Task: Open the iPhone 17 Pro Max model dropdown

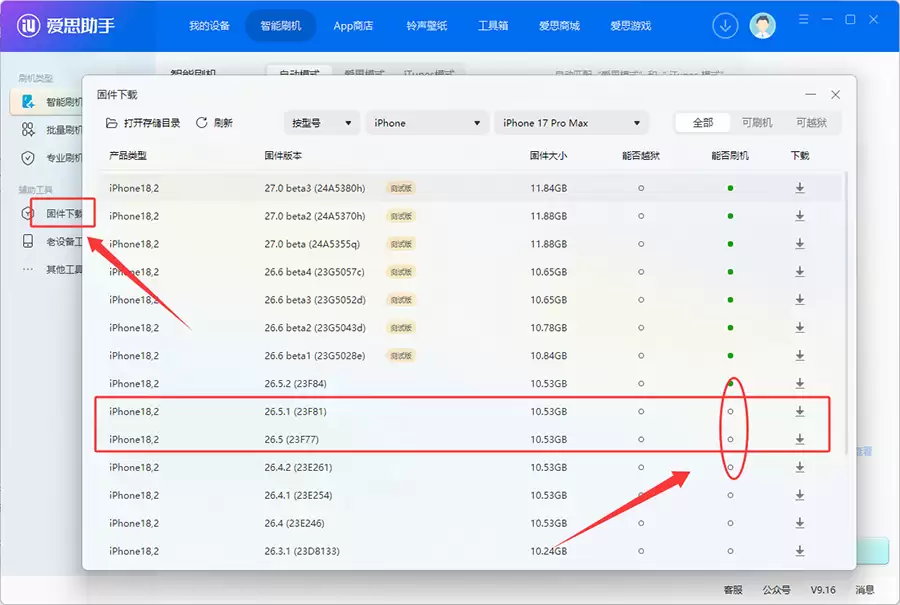Action: 571,123
